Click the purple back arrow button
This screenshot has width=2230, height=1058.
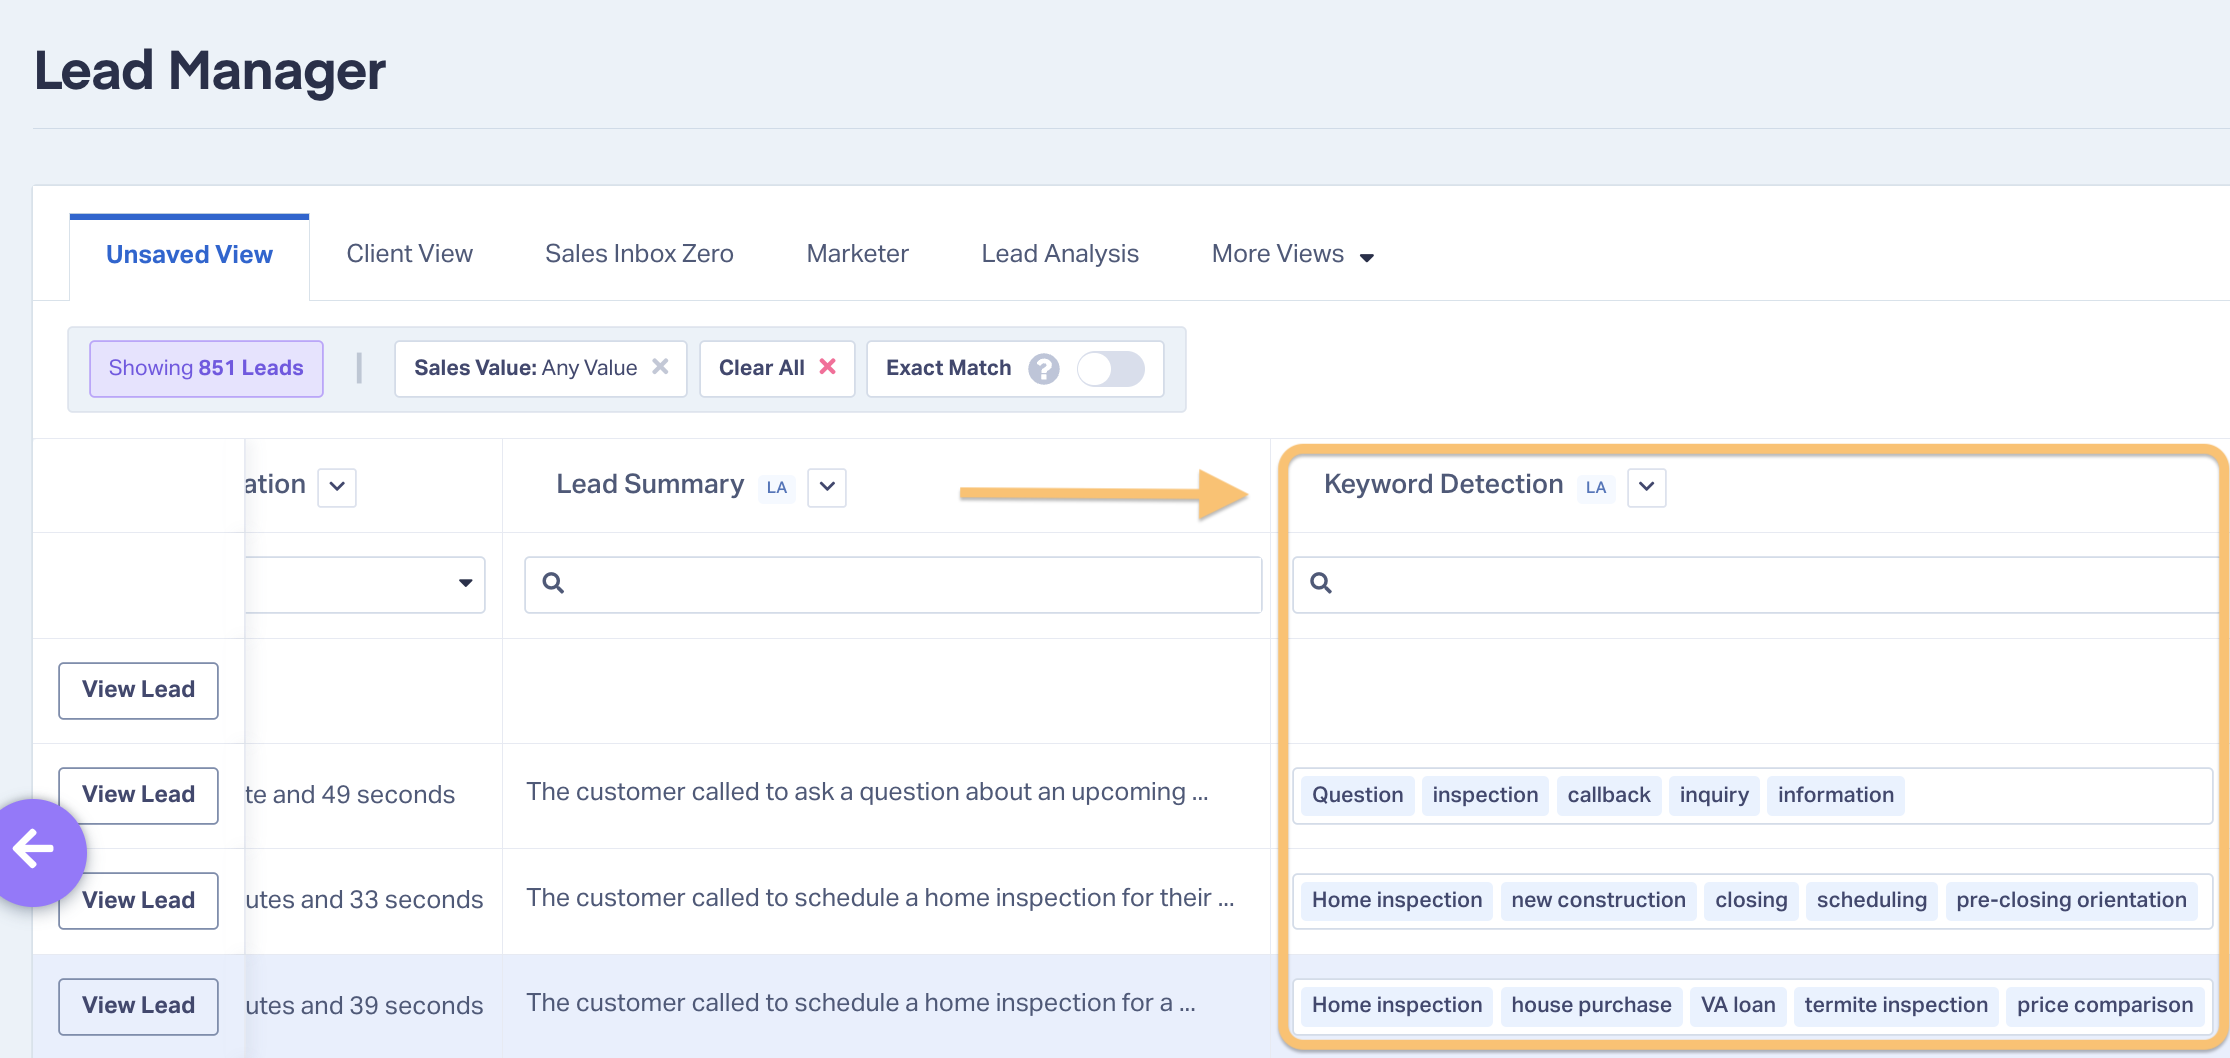pos(38,851)
